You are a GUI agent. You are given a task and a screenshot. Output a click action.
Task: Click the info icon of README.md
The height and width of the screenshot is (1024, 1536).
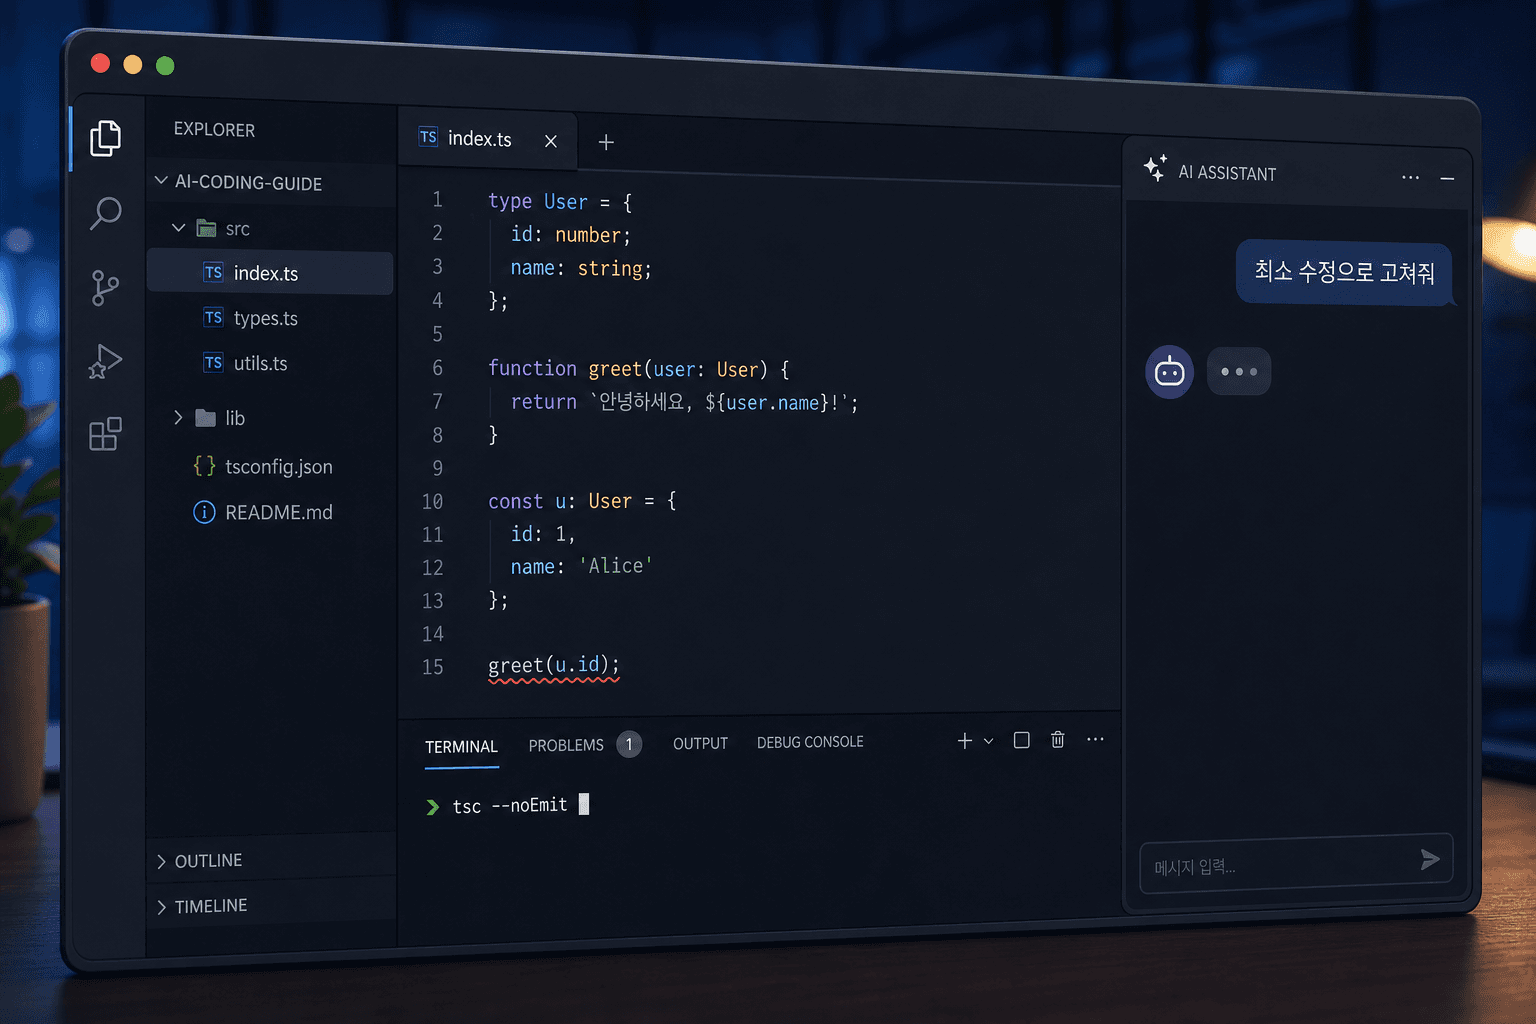[x=204, y=512]
